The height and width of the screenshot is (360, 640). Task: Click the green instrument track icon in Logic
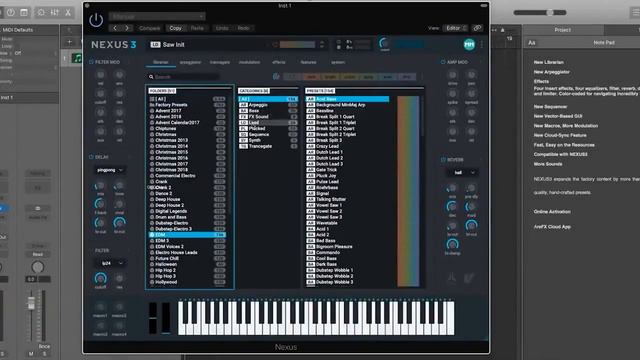(x=77, y=58)
